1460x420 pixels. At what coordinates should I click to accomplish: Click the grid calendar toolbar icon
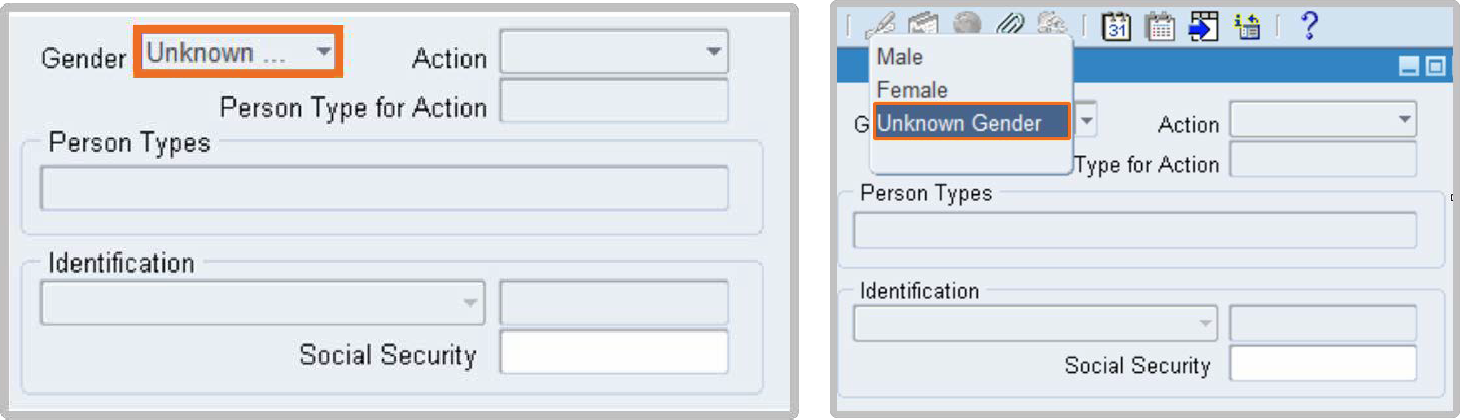point(1160,25)
